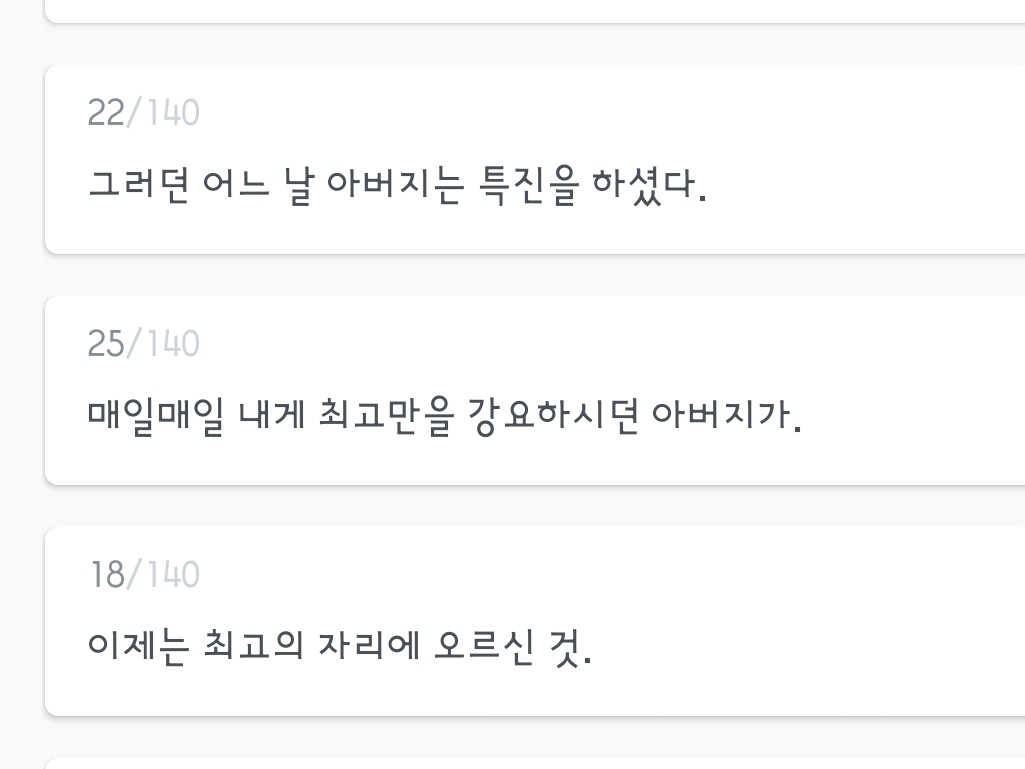Click the word '것.' ending the third card
This screenshot has height=769, width=1025.
(572, 646)
